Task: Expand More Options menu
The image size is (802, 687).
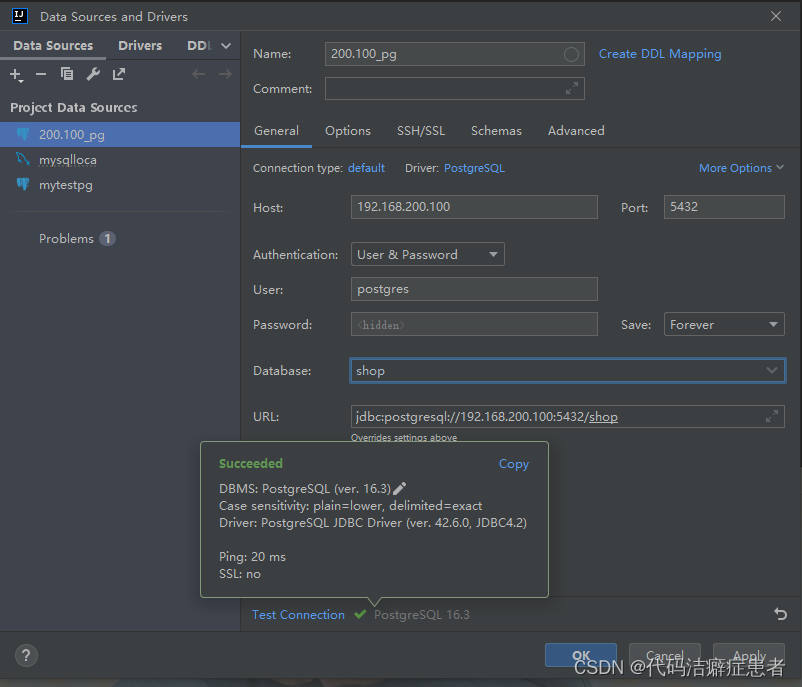Action: click(x=741, y=168)
